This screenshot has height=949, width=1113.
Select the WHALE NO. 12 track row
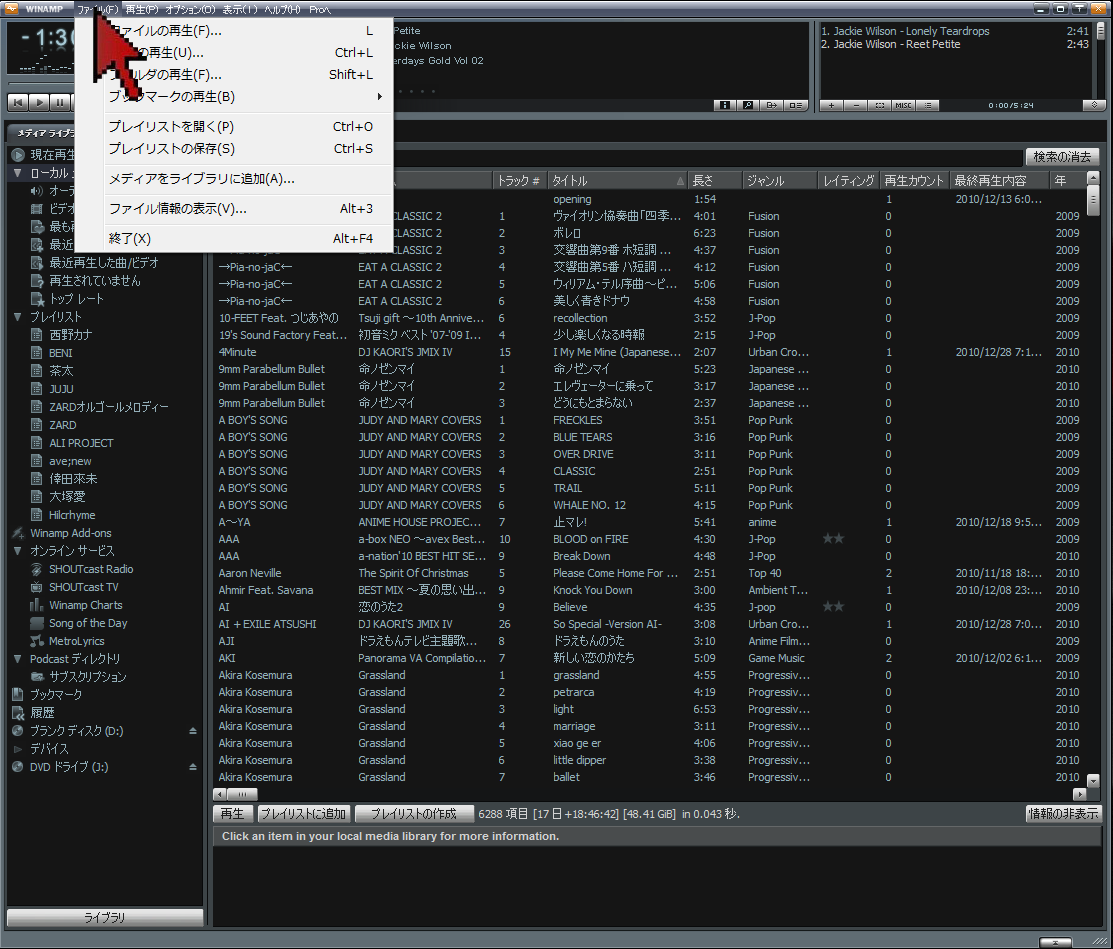(648, 505)
